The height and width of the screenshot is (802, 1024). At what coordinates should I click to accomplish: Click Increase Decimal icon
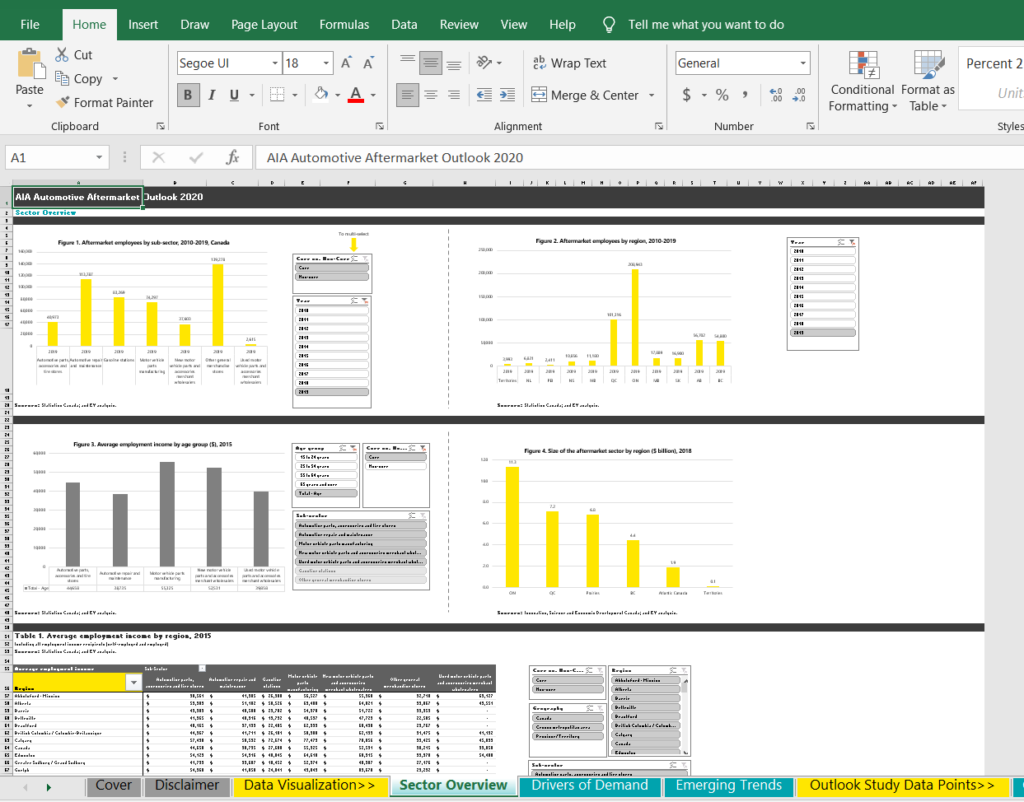click(x=775, y=95)
